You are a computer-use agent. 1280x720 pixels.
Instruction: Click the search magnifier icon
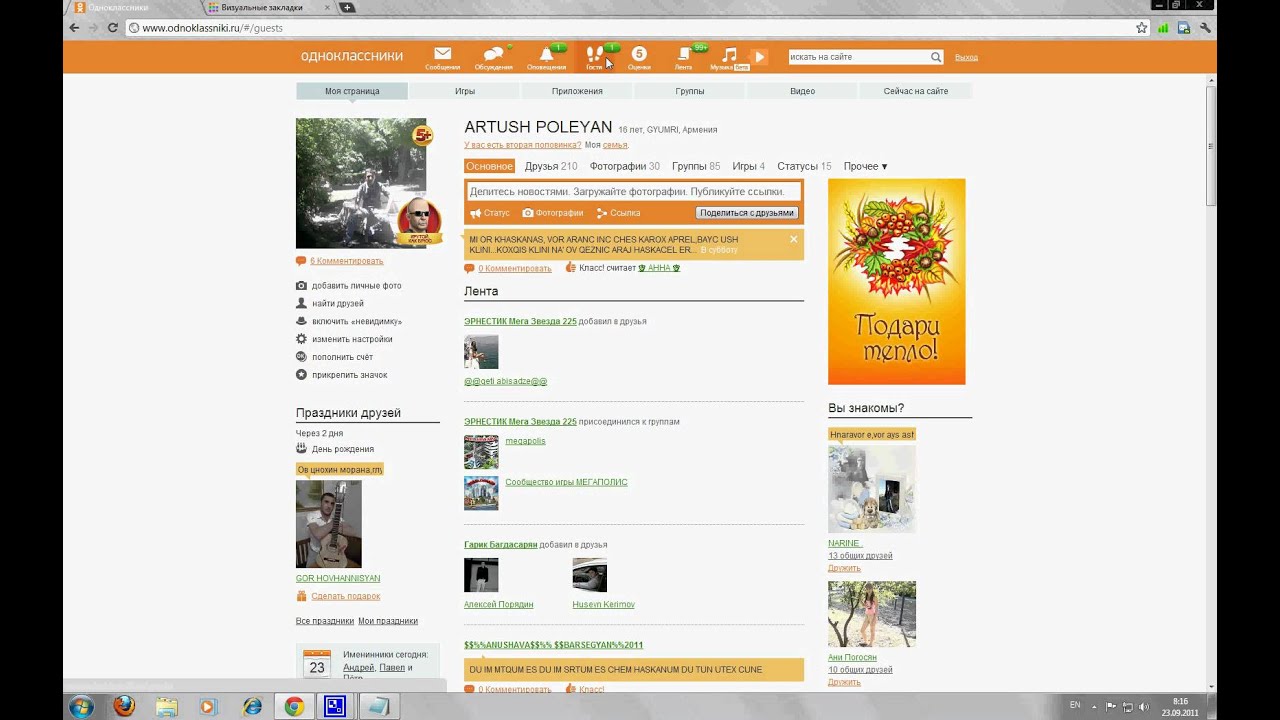(x=936, y=57)
